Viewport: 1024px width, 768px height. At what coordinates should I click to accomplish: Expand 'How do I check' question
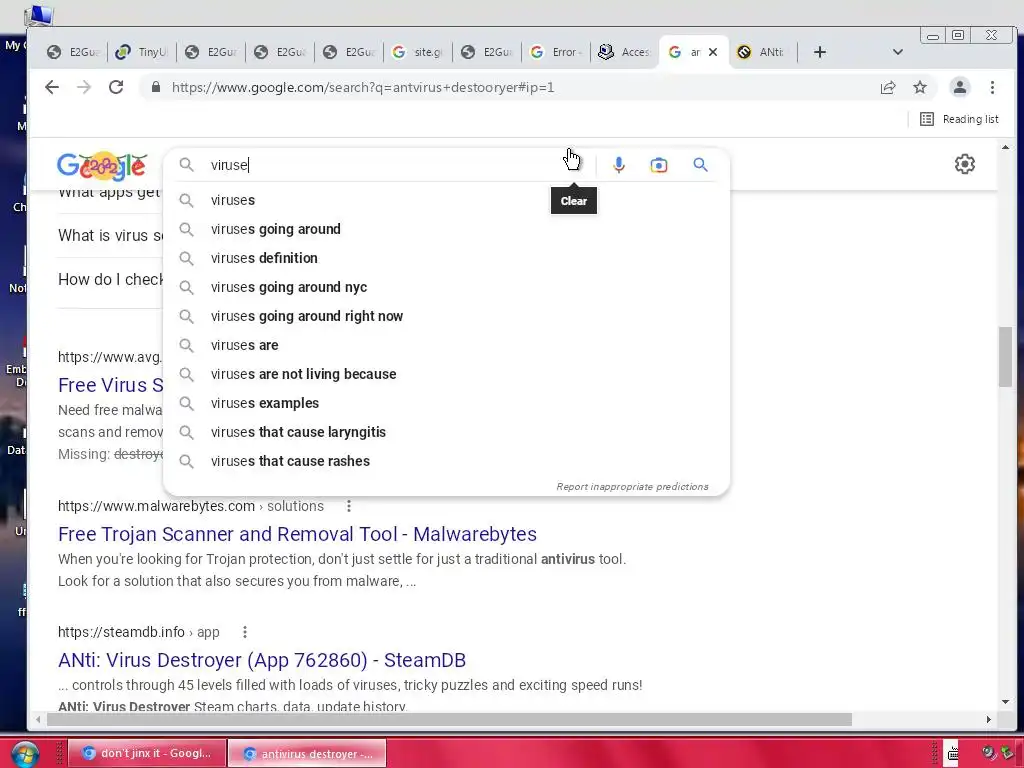(110, 280)
